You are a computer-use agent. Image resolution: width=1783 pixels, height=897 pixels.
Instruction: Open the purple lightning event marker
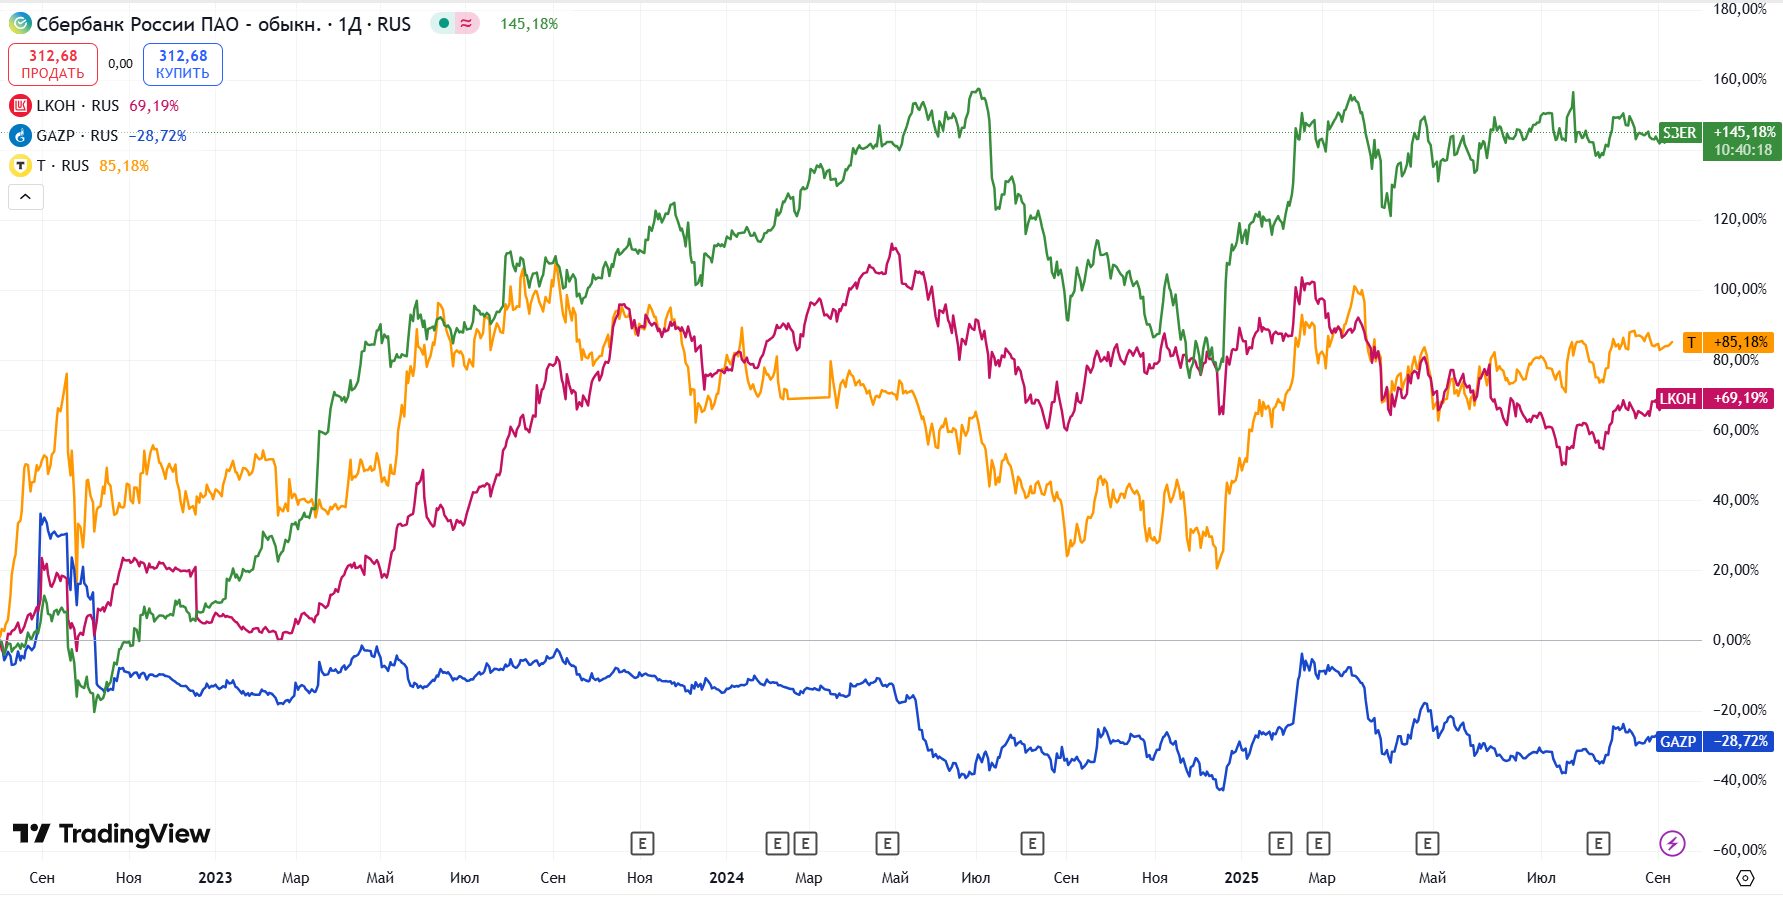pos(1671,843)
